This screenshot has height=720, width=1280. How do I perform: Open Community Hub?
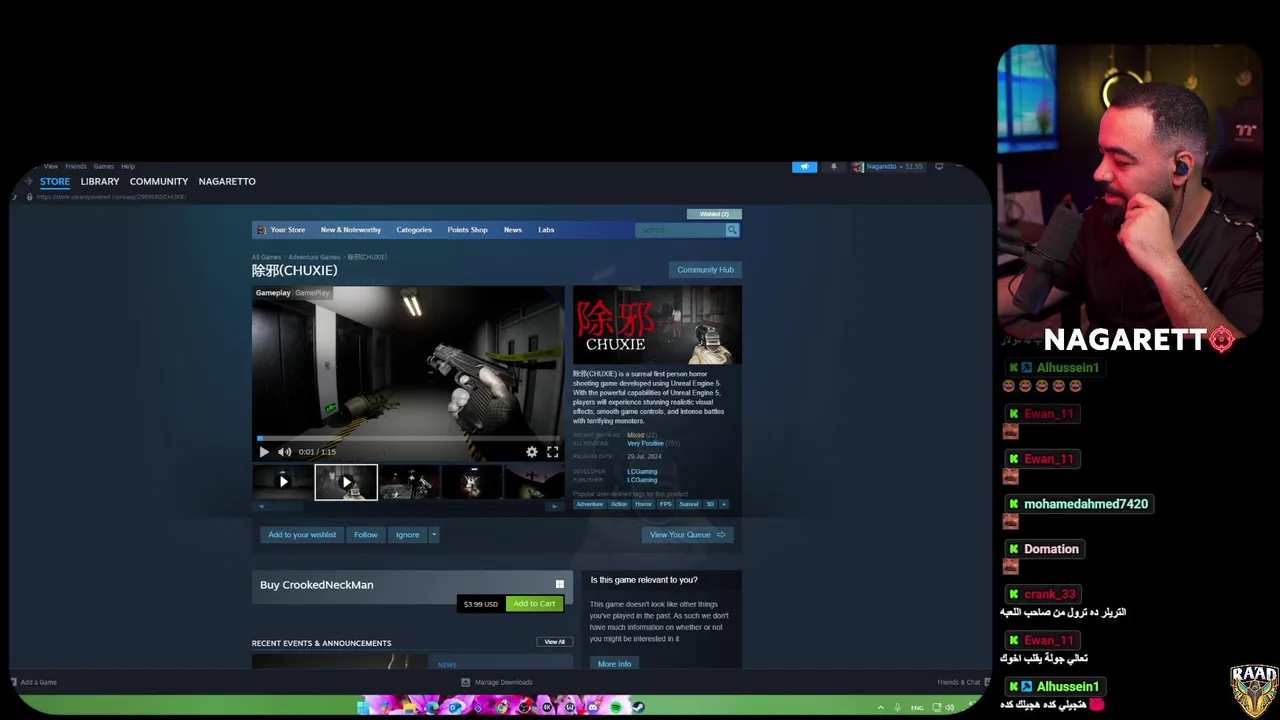click(x=705, y=270)
